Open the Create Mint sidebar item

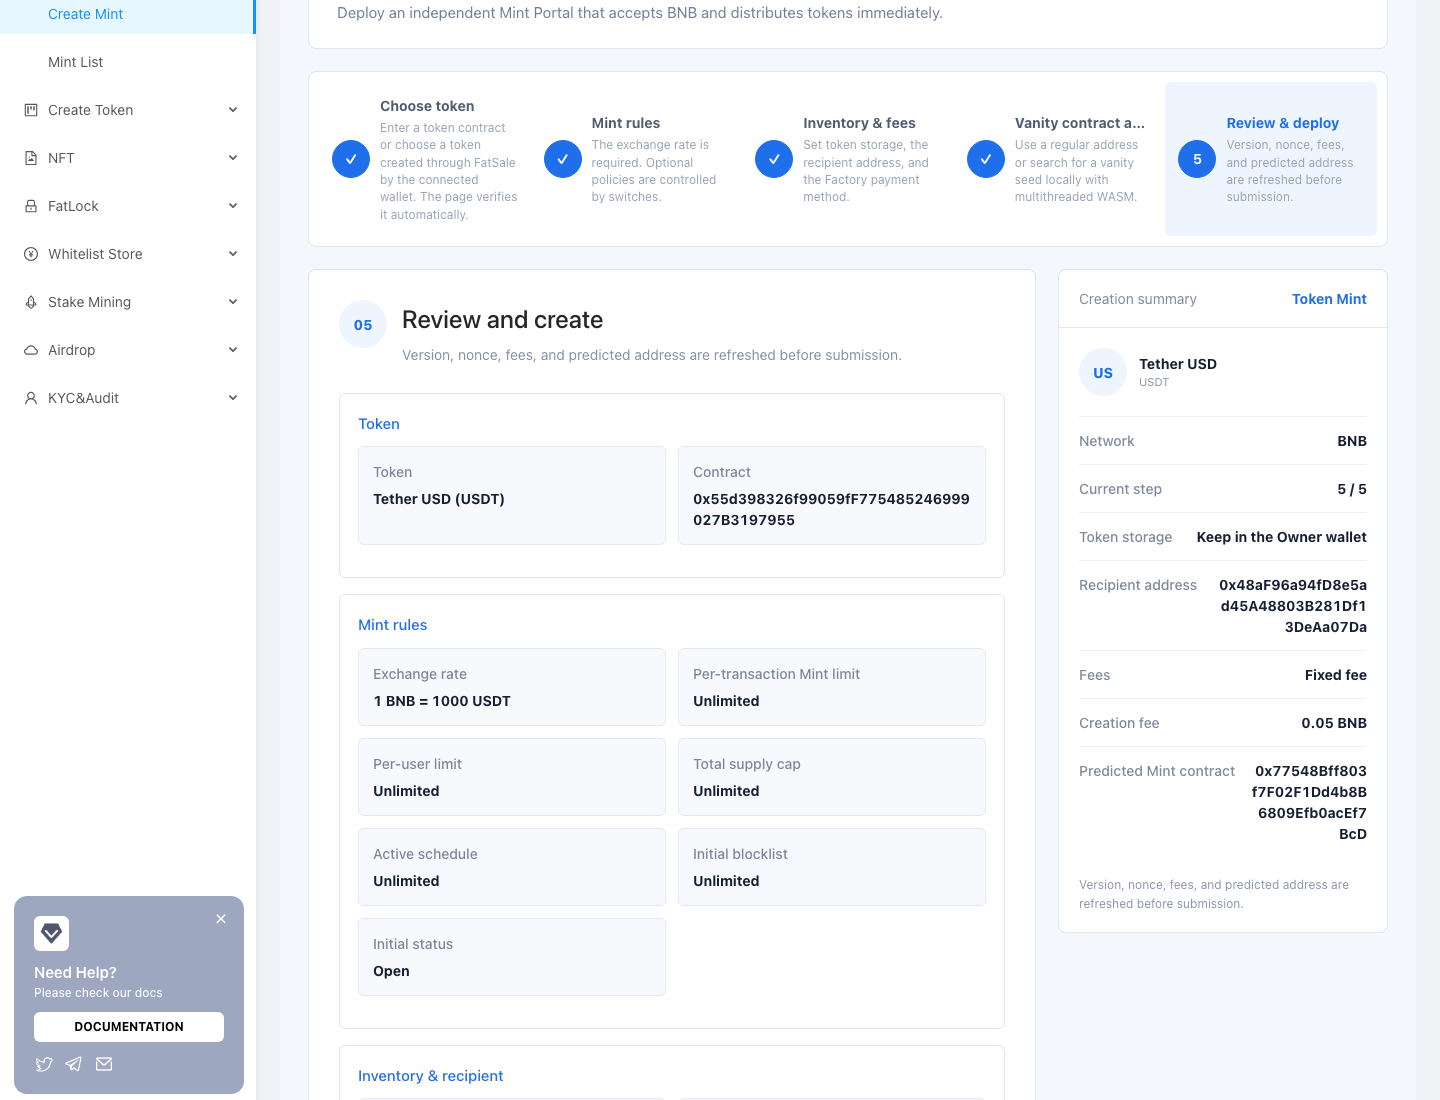(127, 14)
